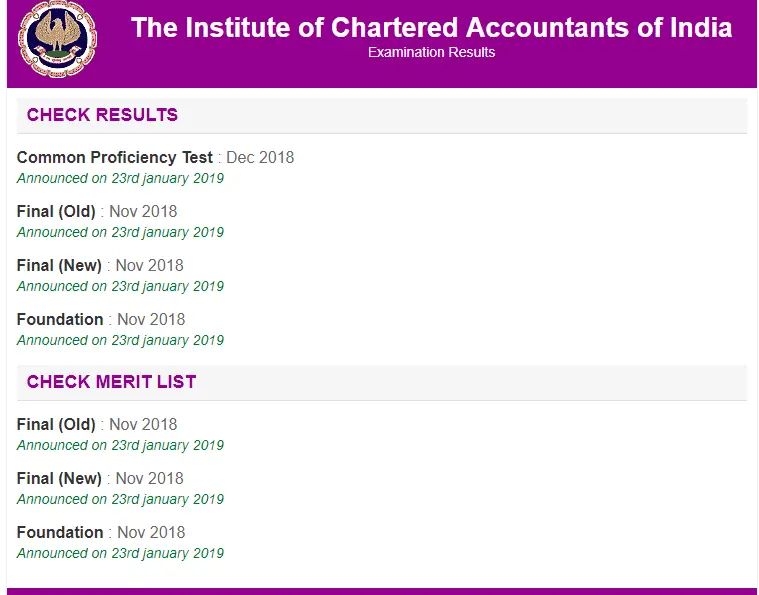The width and height of the screenshot is (759, 595).
Task: Open Foundation merit list link
Action: 101,533
